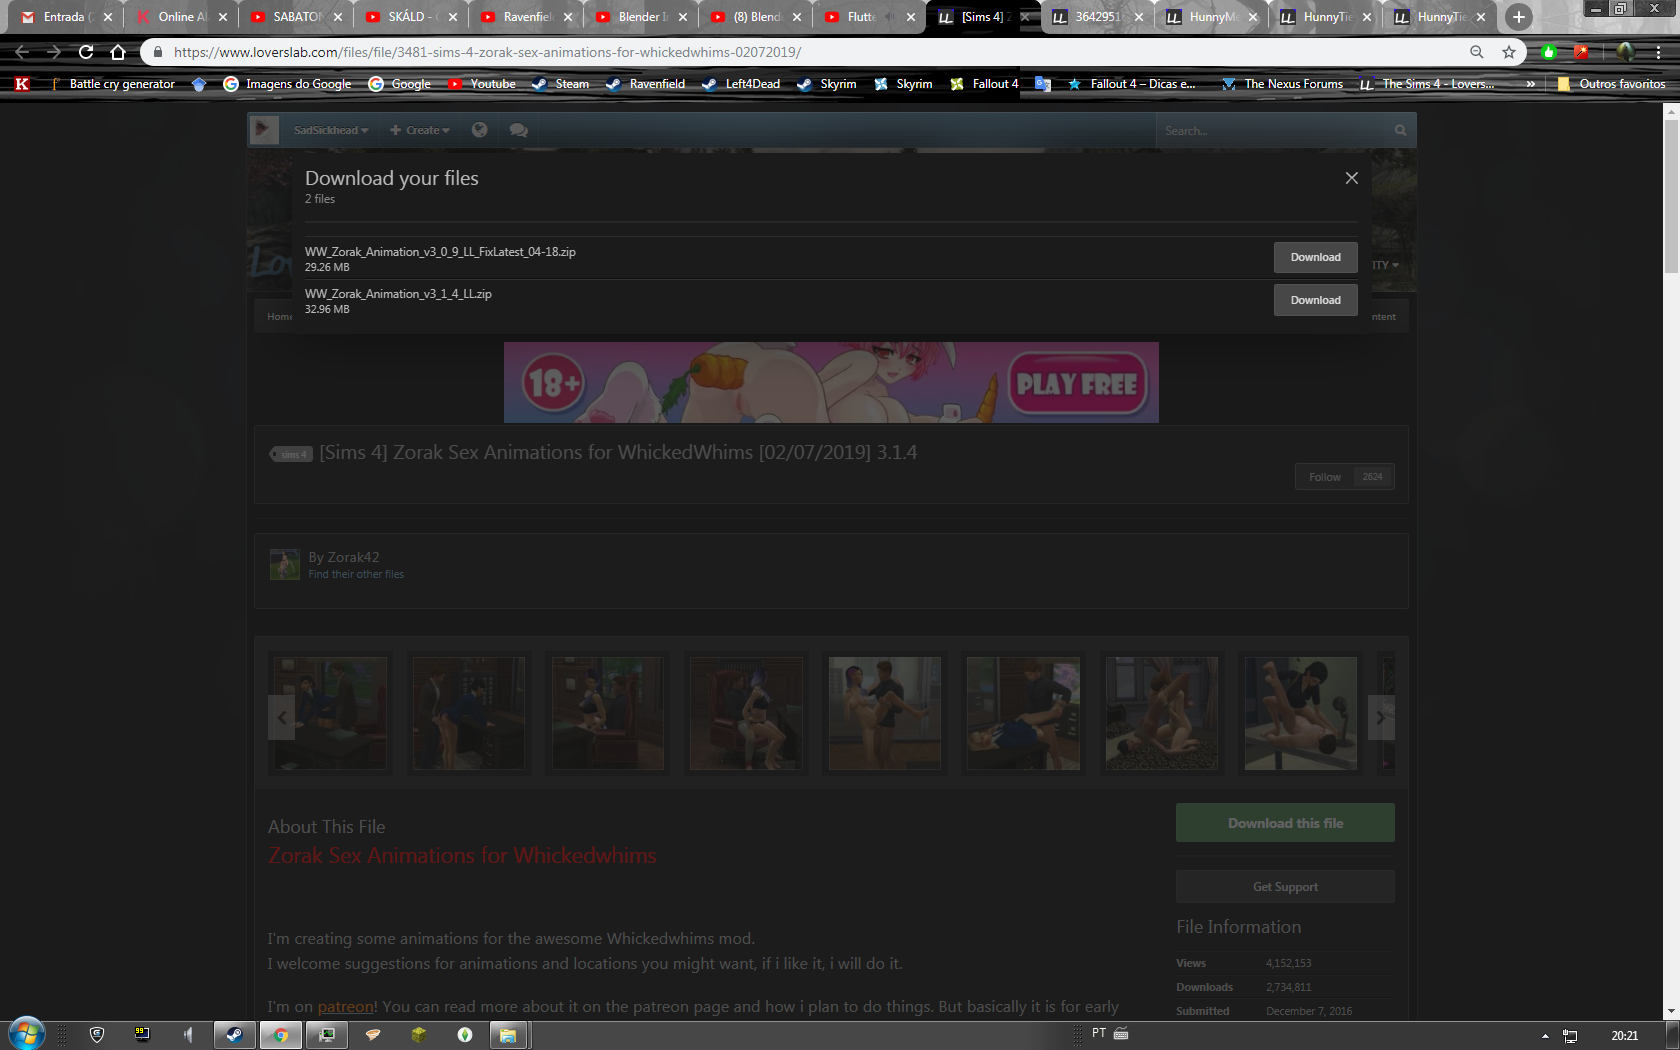Screen dimensions: 1680x1050
Task: Open the By Zorak42 author avatar
Action: pos(284,564)
